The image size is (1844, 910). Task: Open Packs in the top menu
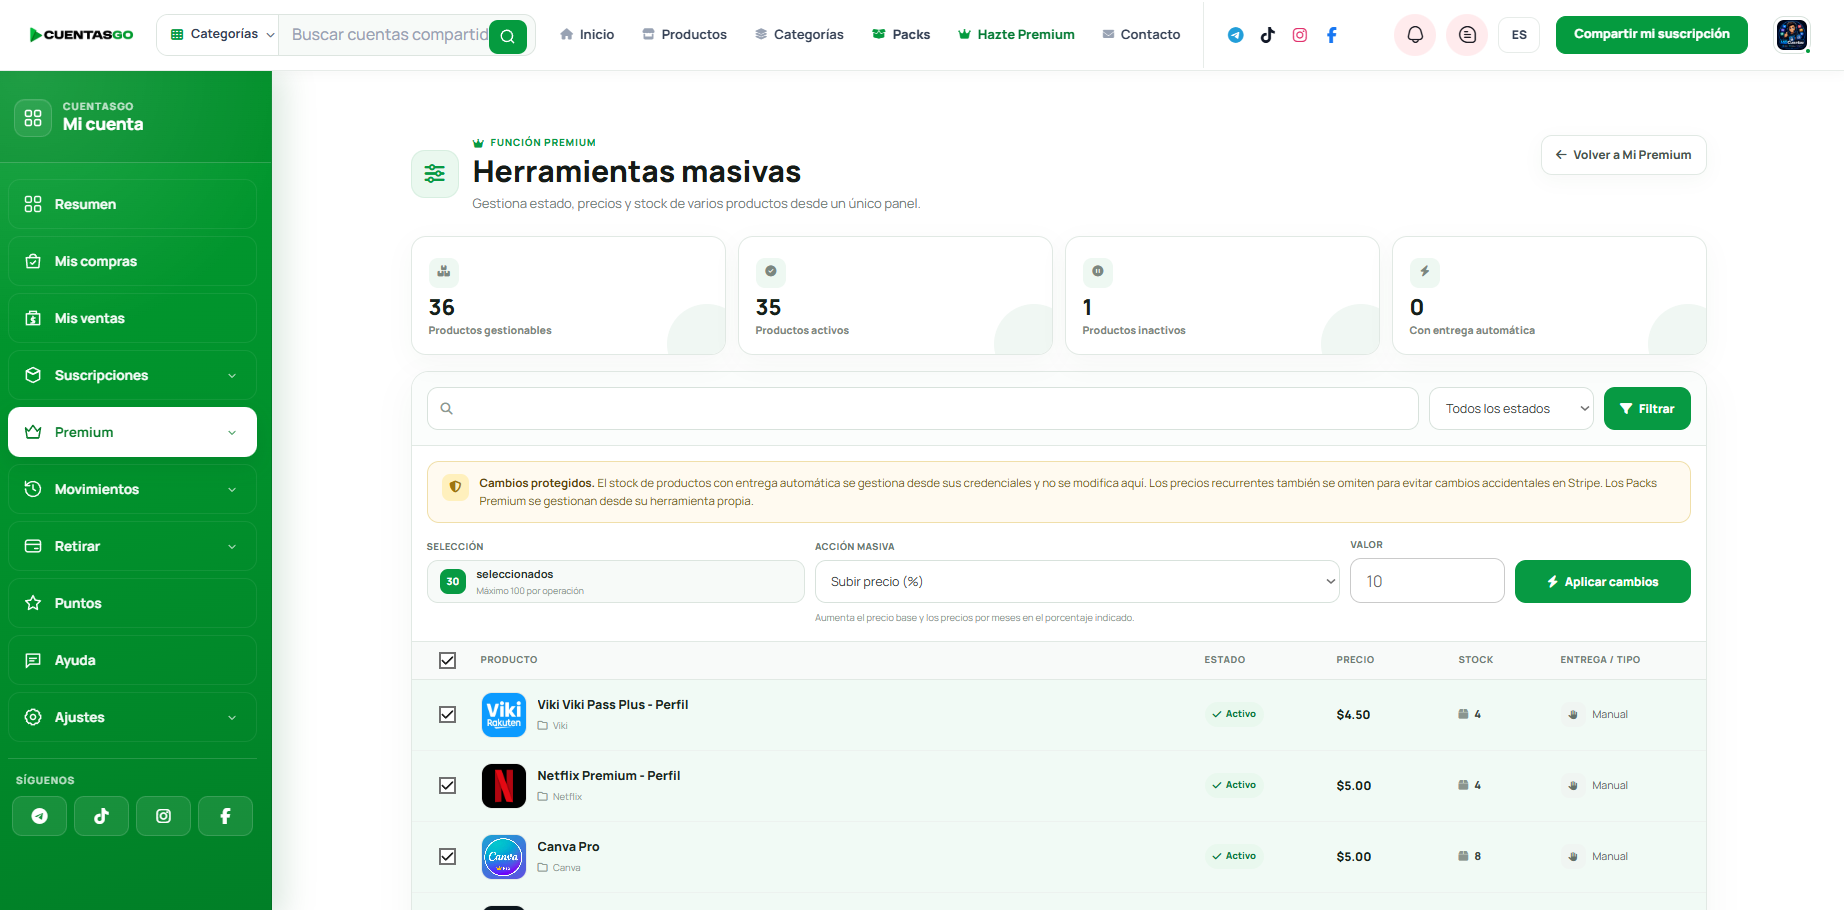[901, 35]
